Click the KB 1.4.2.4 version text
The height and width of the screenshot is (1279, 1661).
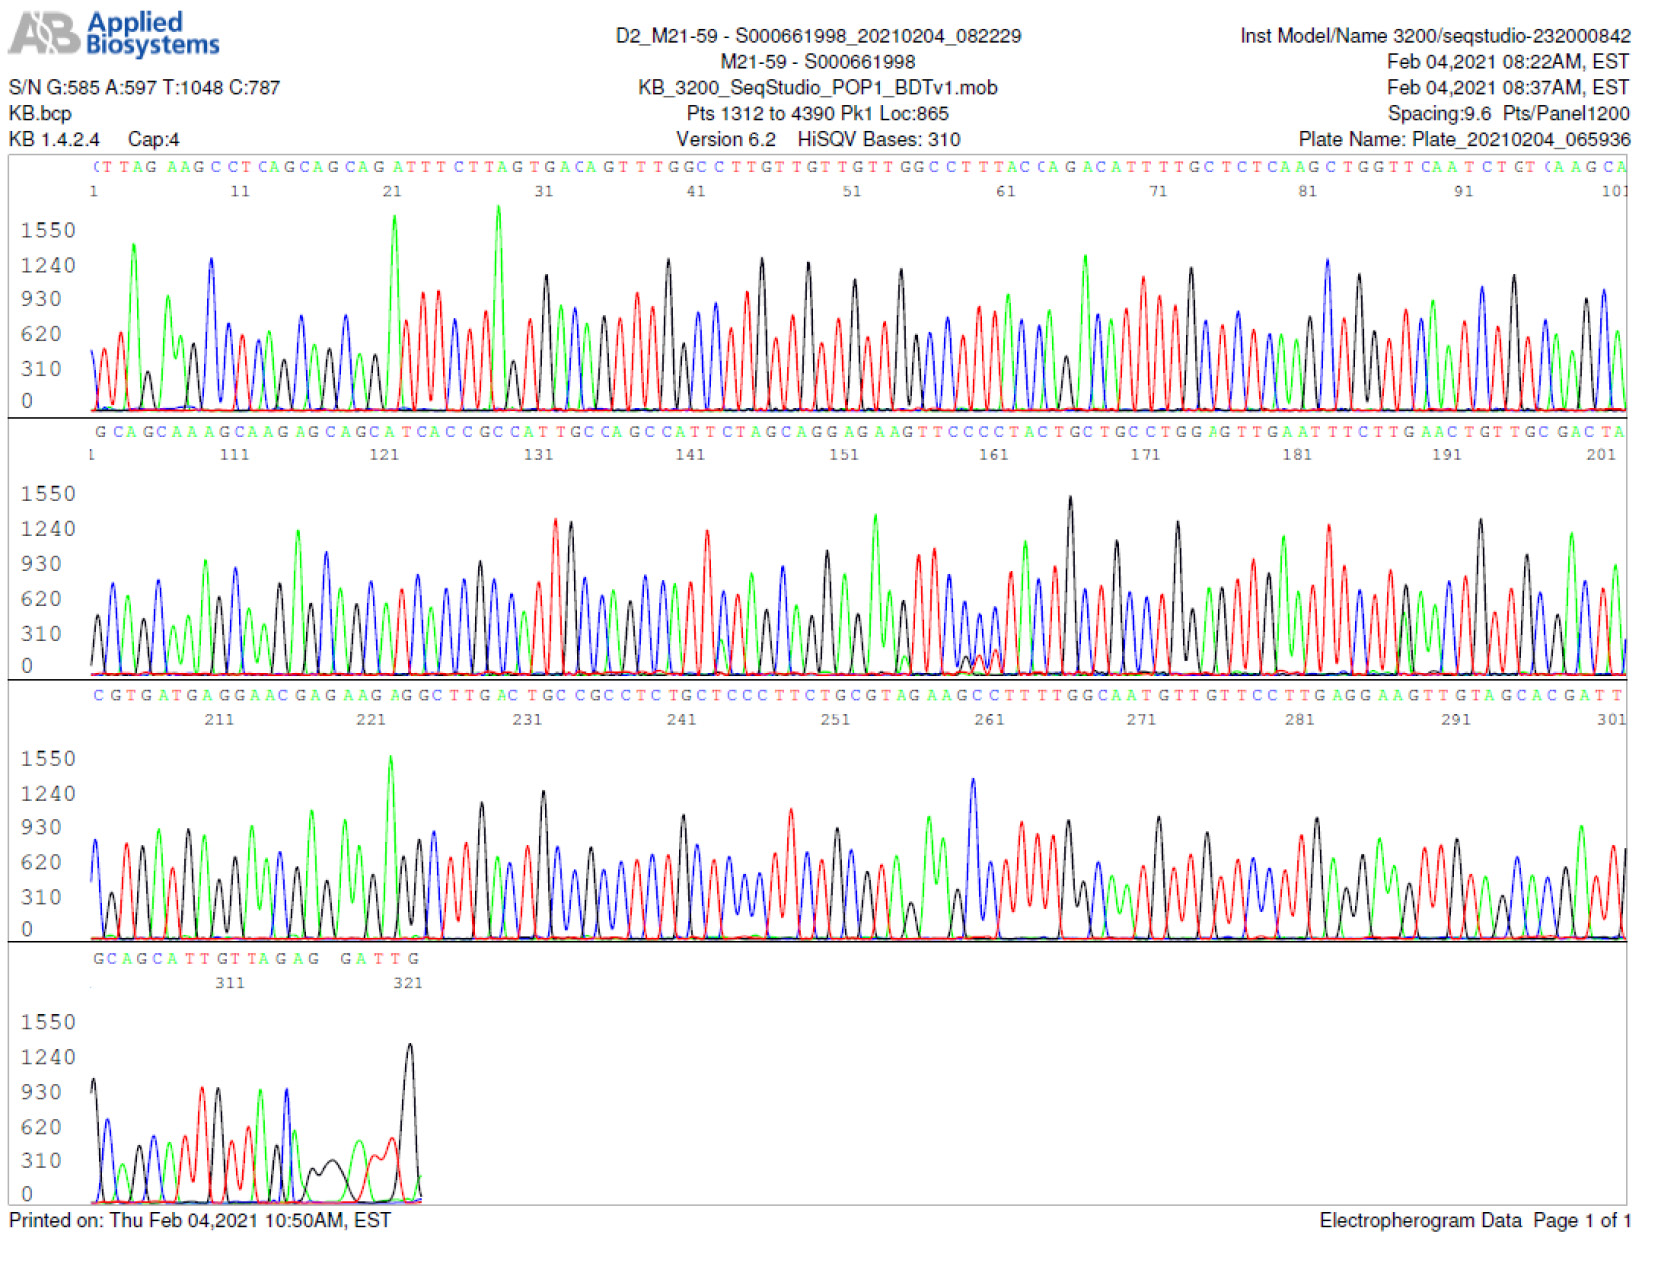[54, 140]
